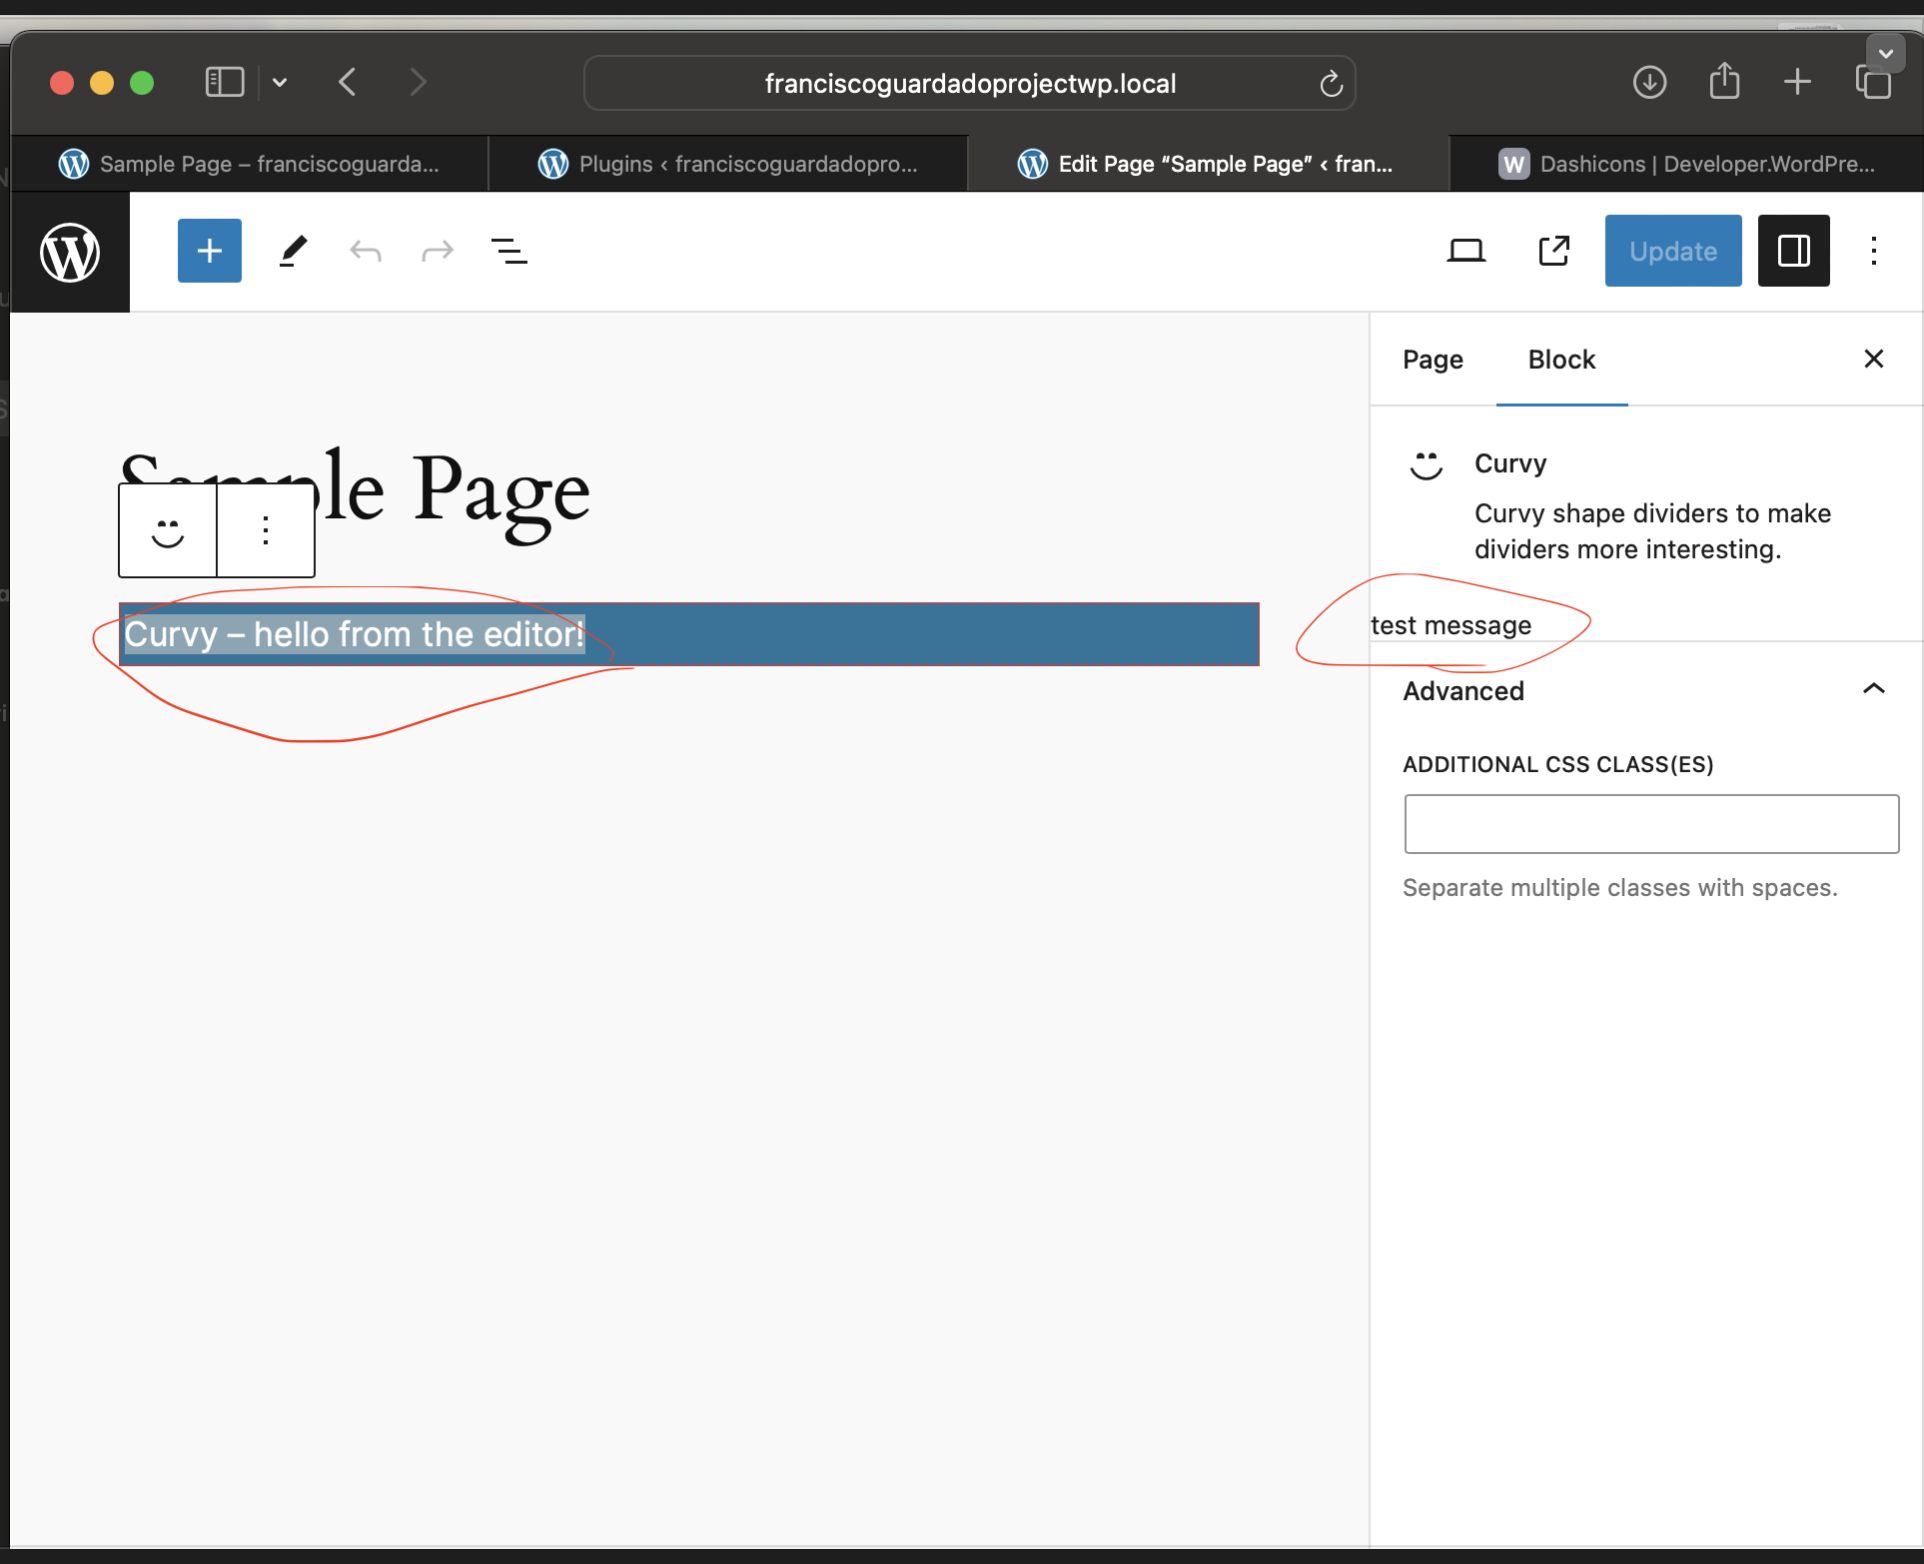The image size is (1924, 1564).
Task: Switch to the Dashicons browser tab
Action: coord(1686,164)
